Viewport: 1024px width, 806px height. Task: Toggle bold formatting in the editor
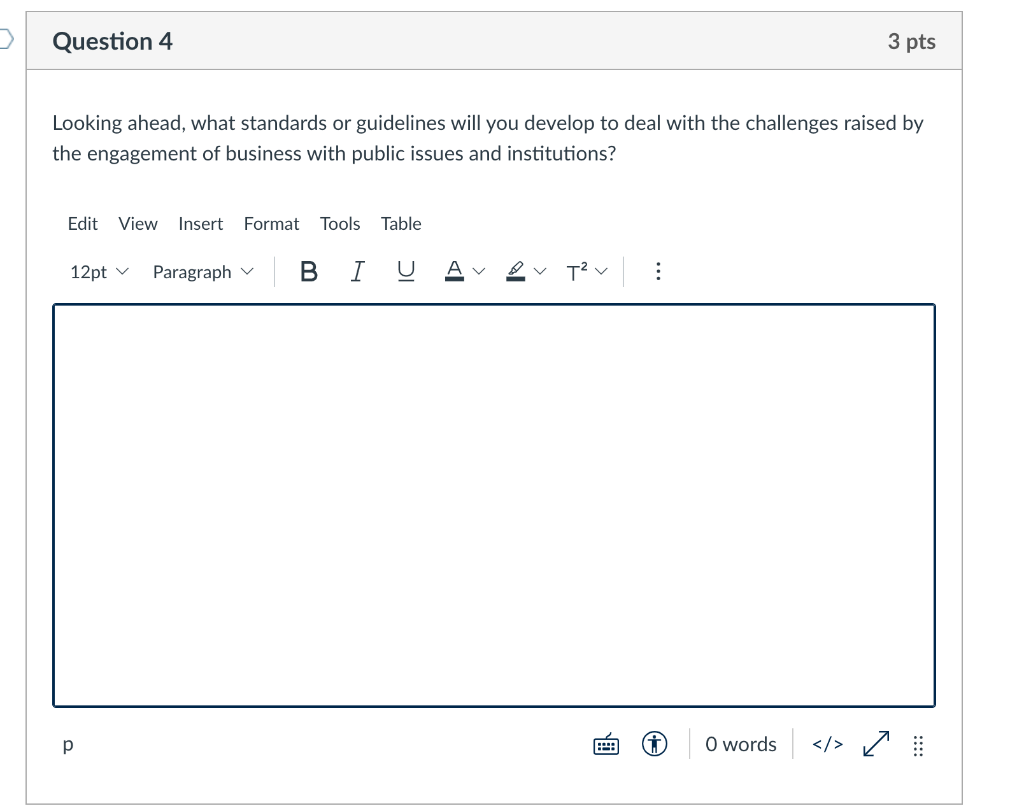click(308, 271)
